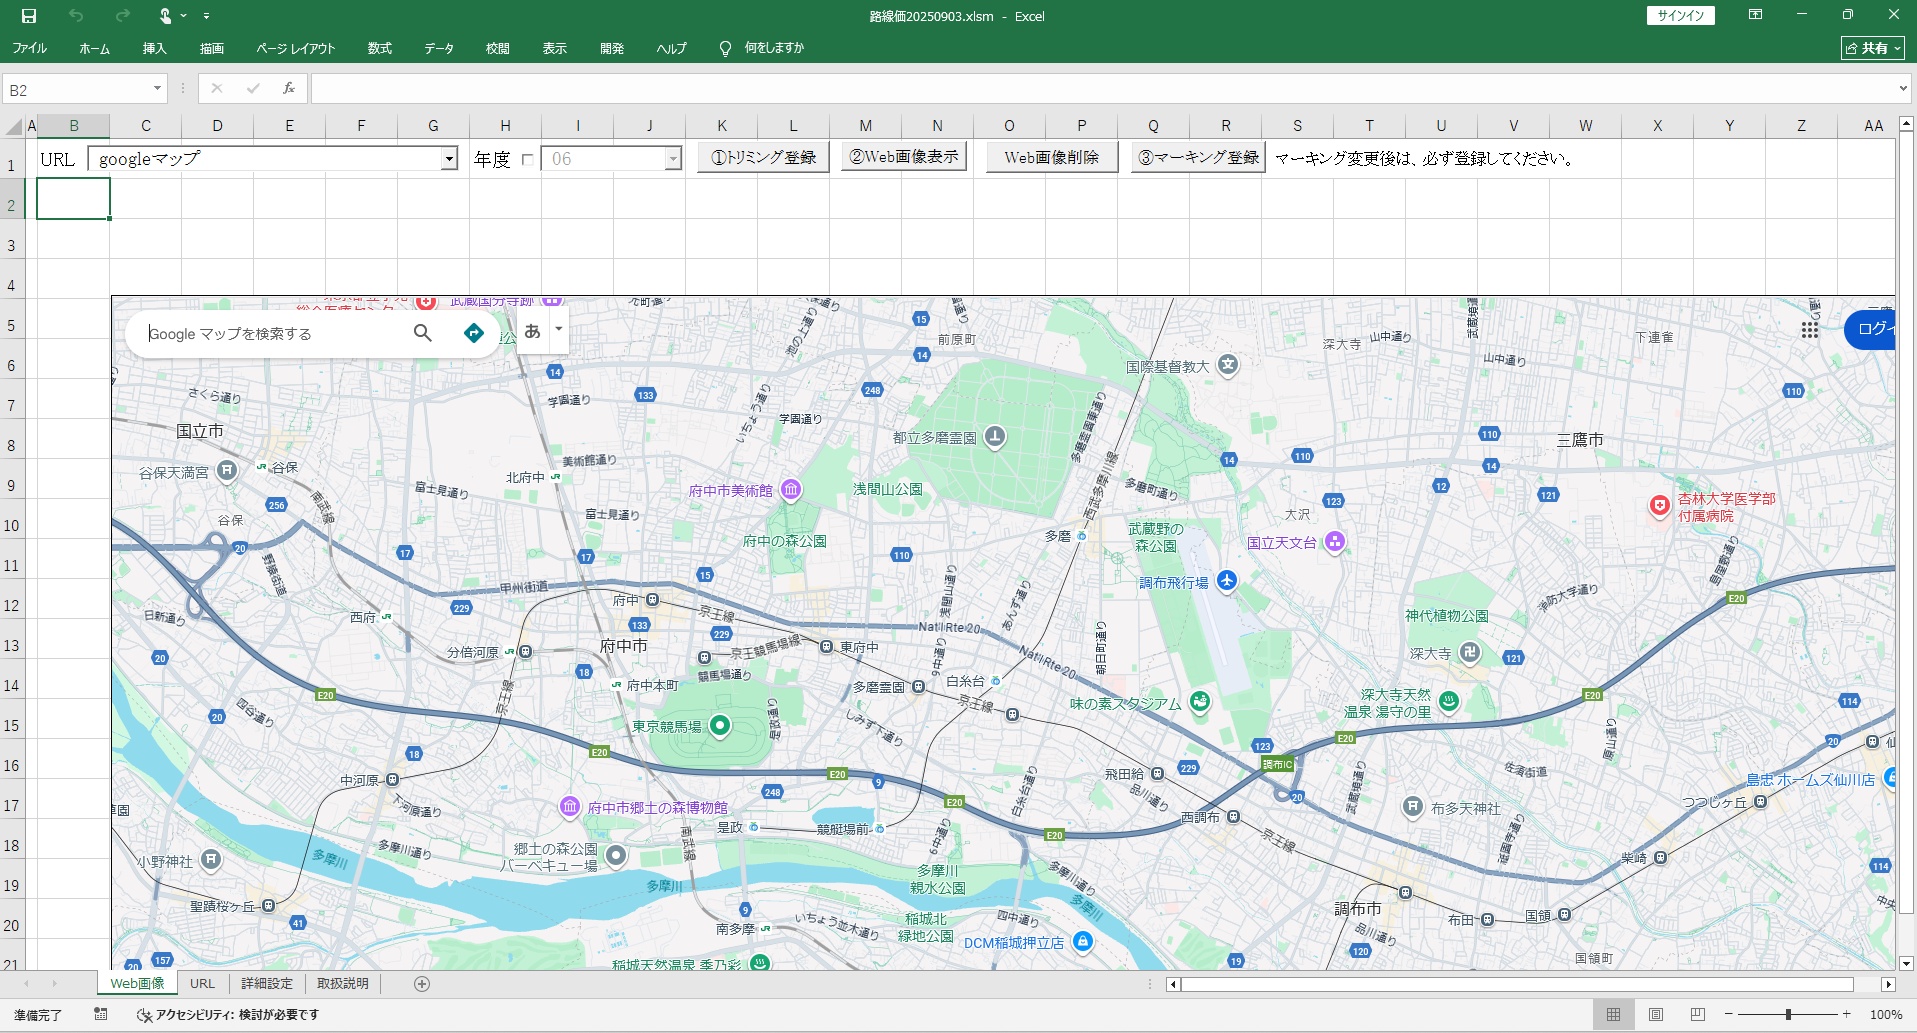Click the サインイン button
Screen dimensions: 1917x1033
pyautogui.click(x=1680, y=15)
